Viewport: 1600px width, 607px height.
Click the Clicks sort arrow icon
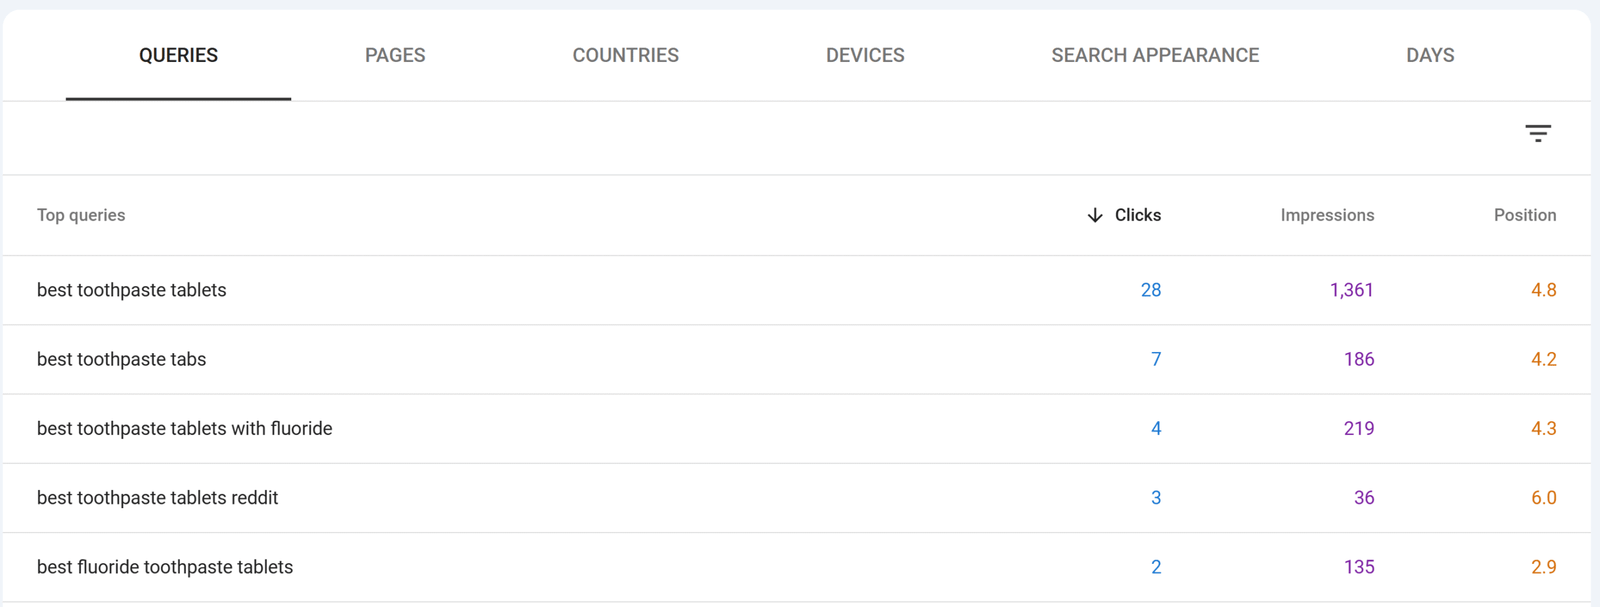(x=1095, y=215)
